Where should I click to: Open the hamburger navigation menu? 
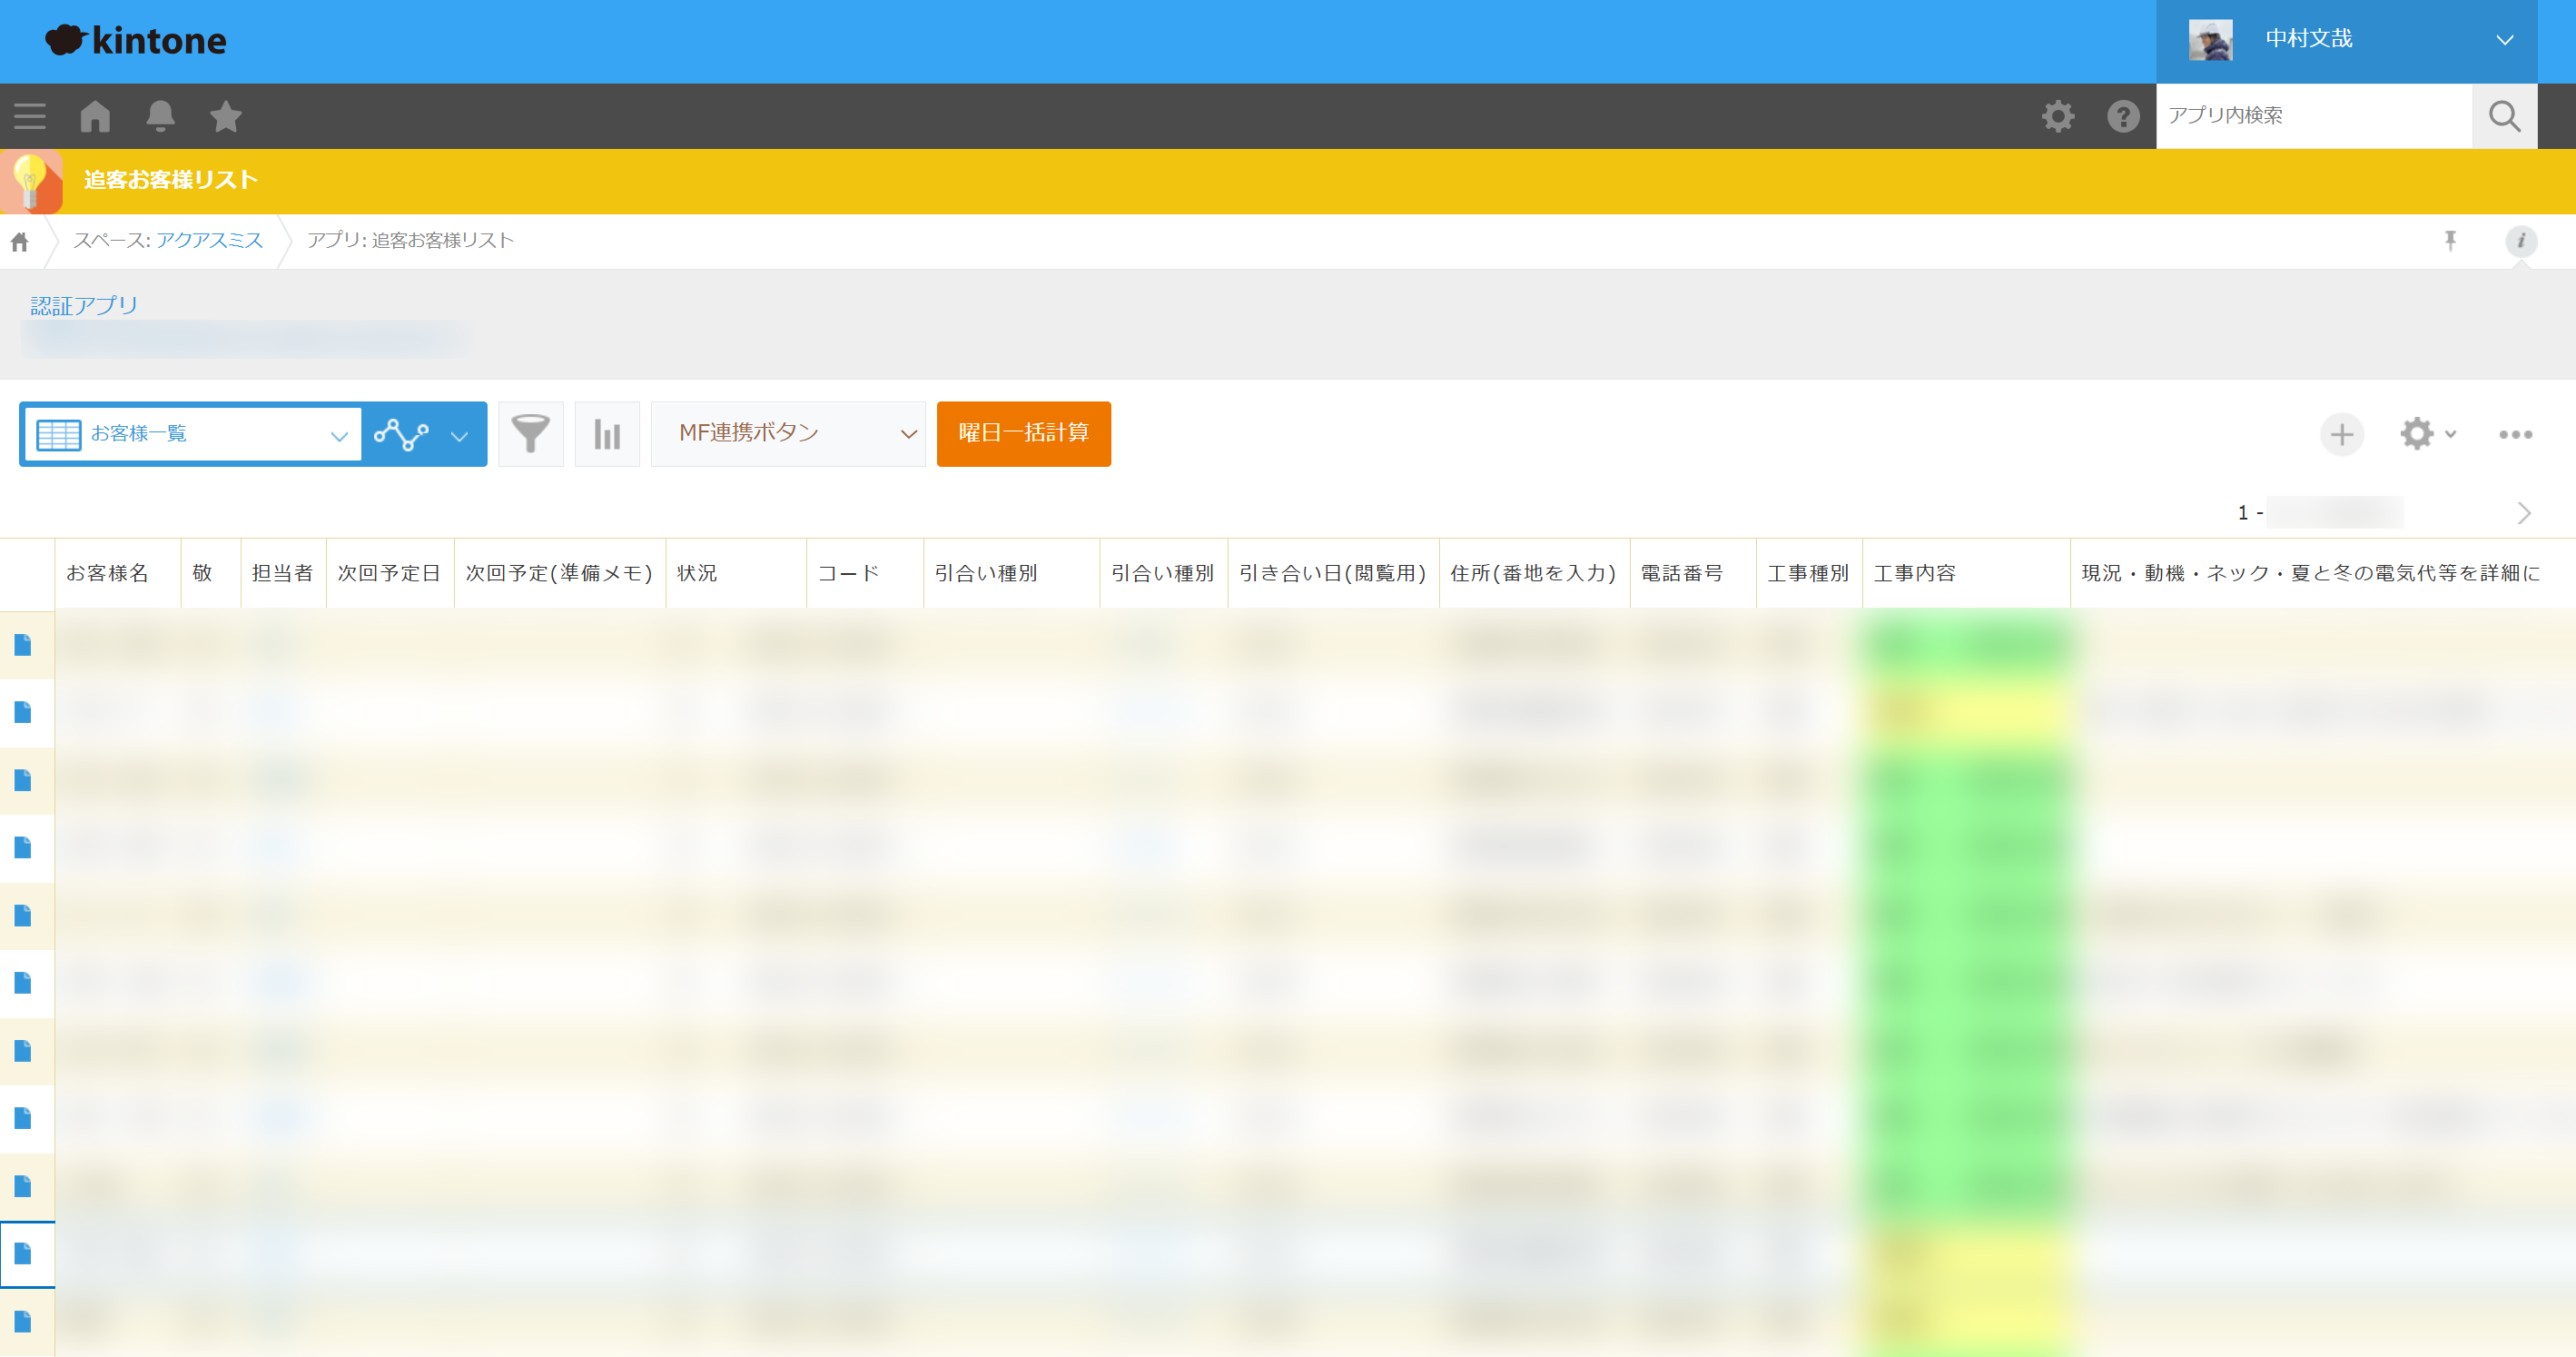coord(30,116)
